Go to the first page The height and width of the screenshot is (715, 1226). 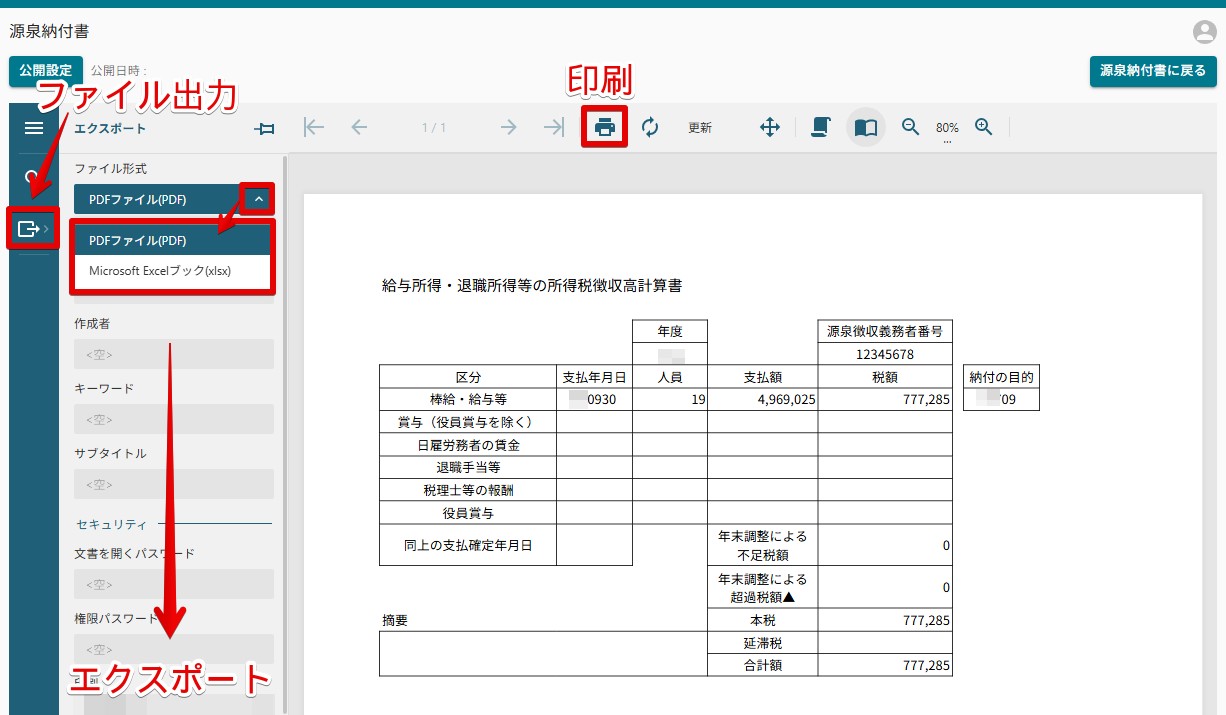[x=314, y=127]
